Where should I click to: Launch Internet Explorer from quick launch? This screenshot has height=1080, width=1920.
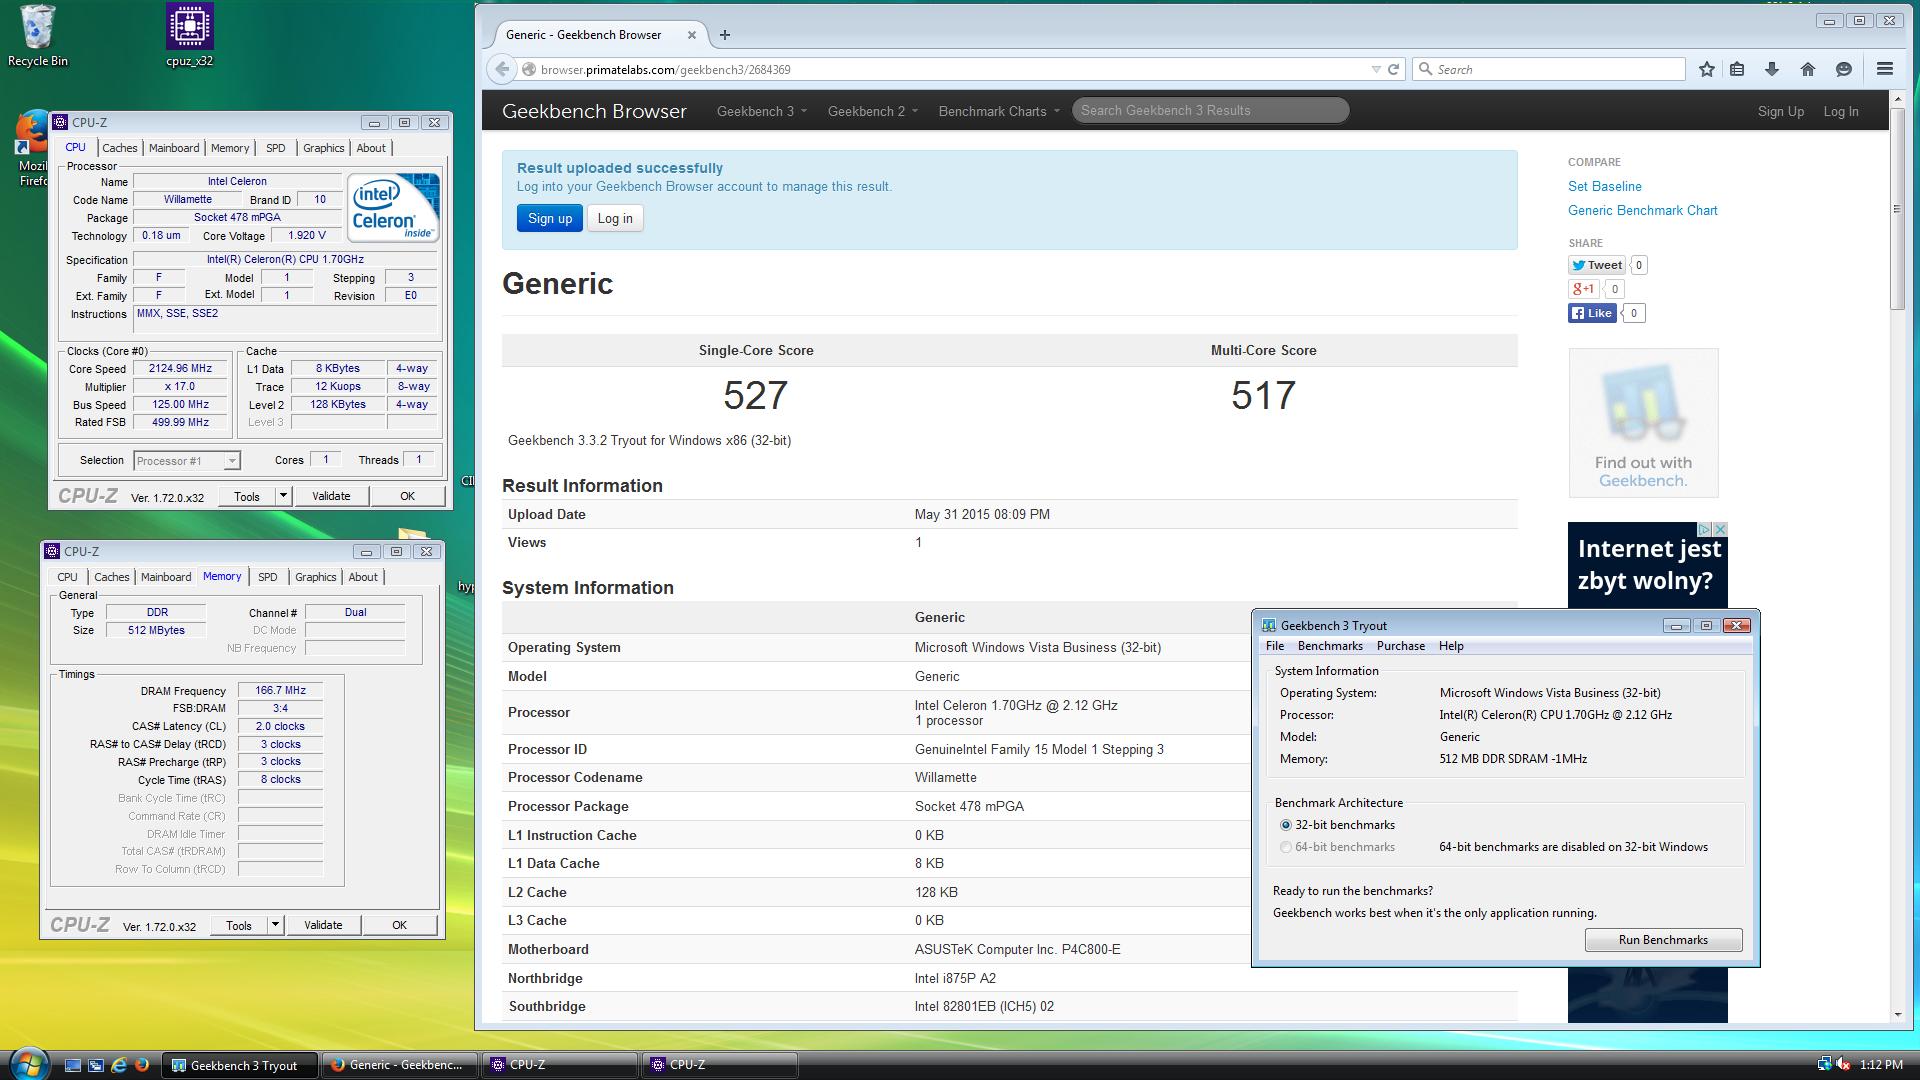(119, 1065)
